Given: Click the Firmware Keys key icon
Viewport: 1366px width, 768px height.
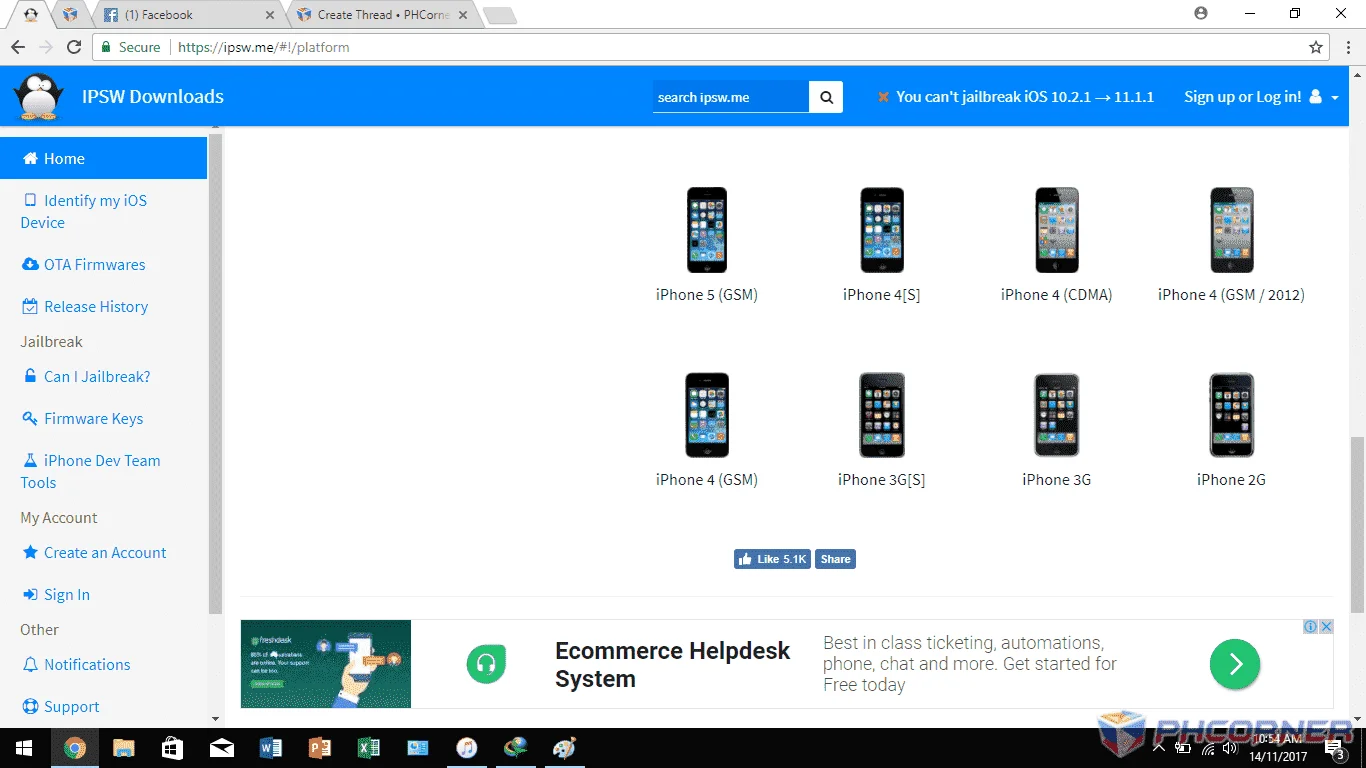Looking at the screenshot, I should pyautogui.click(x=30, y=419).
